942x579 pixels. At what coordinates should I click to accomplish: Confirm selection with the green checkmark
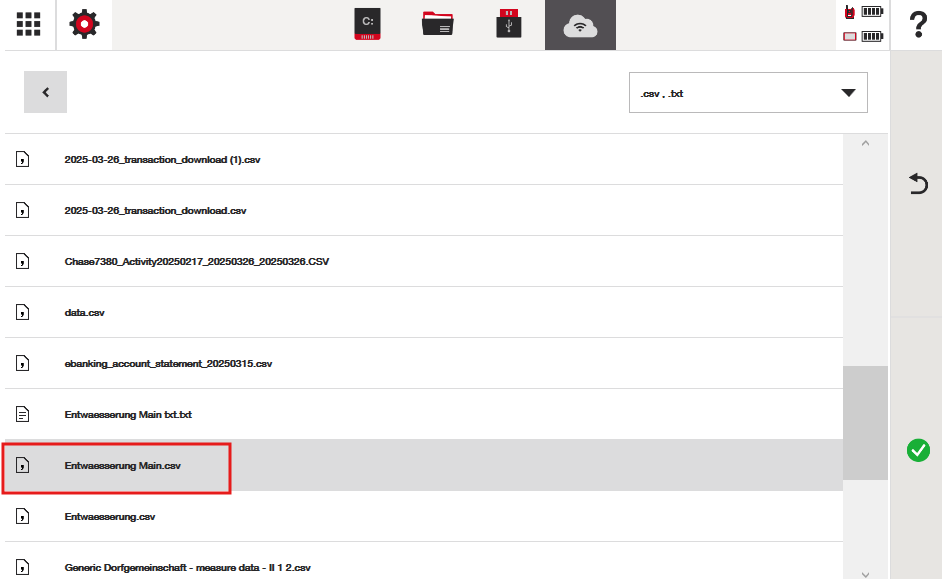(918, 450)
